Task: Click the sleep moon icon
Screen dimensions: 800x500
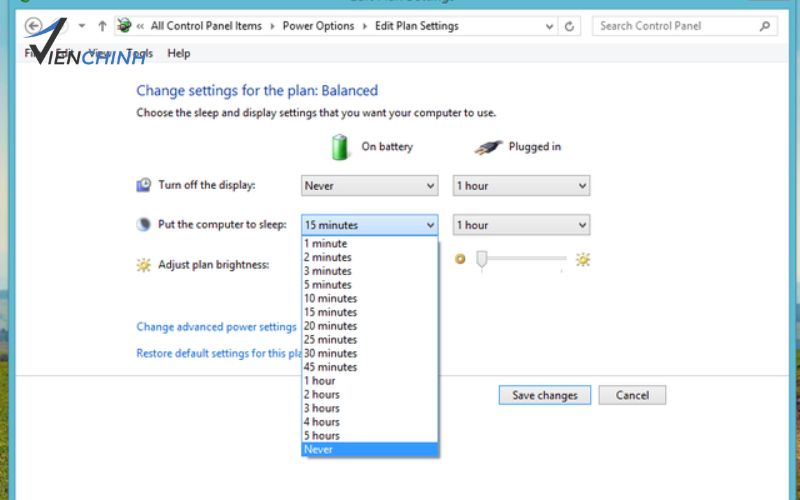Action: [143, 224]
